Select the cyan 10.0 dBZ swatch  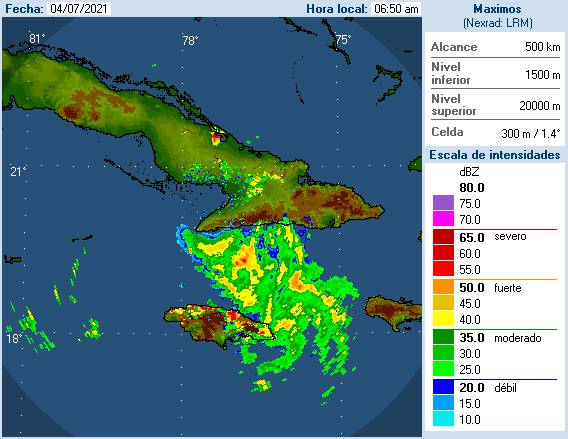pyautogui.click(x=443, y=419)
